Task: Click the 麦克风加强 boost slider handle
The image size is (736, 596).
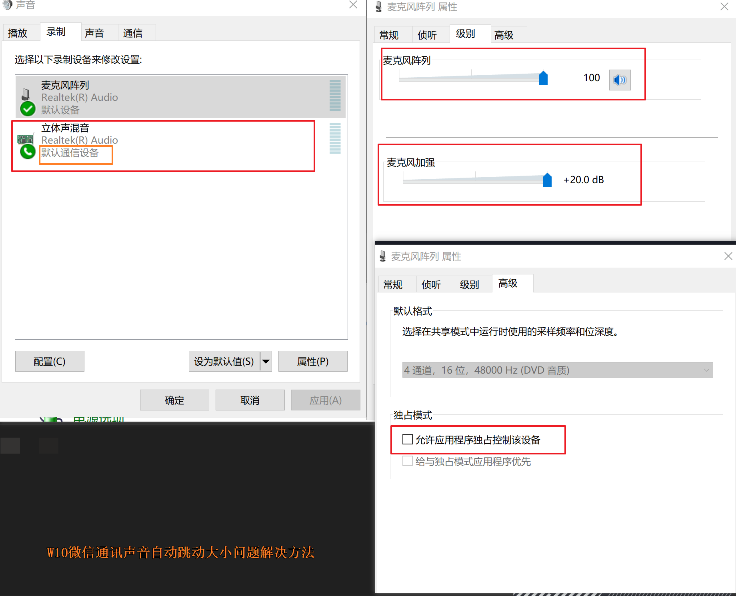Action: (547, 180)
